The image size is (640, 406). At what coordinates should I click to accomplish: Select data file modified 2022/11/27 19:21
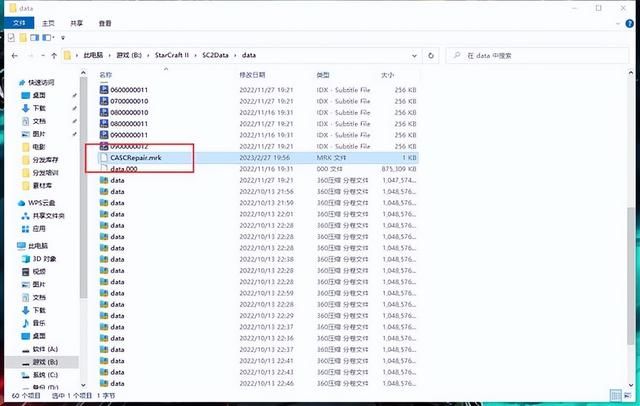[x=258, y=180]
